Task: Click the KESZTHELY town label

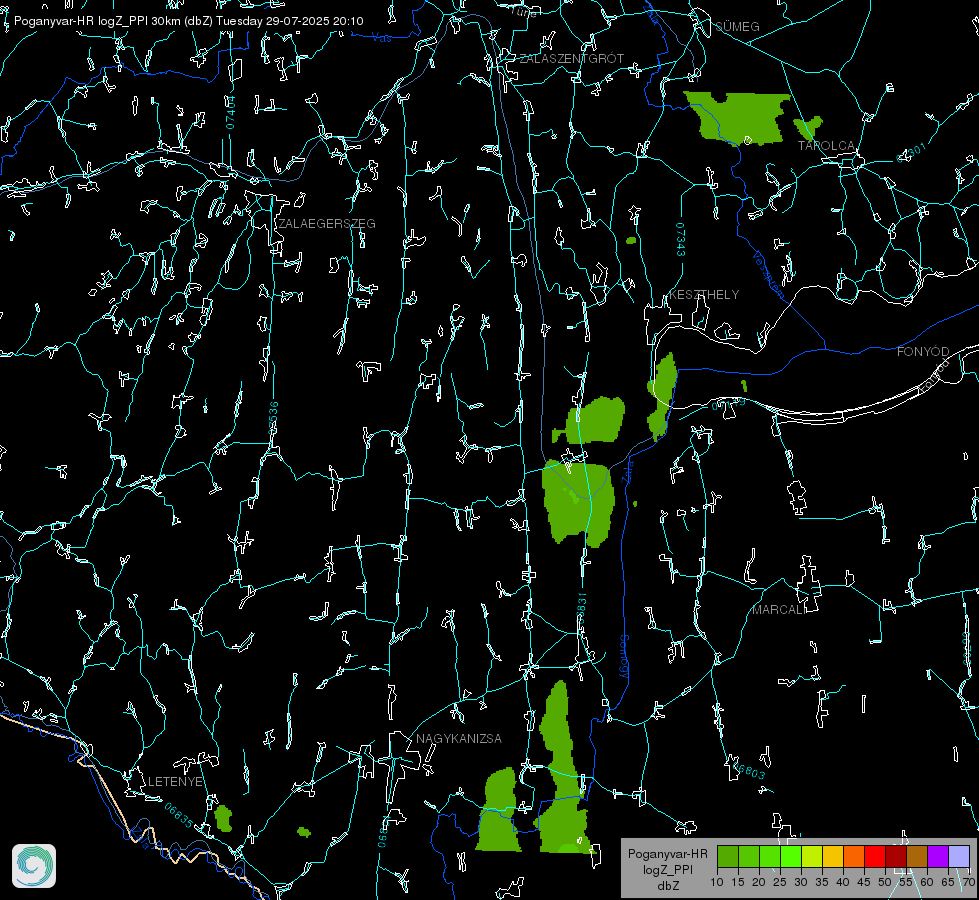Action: (704, 294)
